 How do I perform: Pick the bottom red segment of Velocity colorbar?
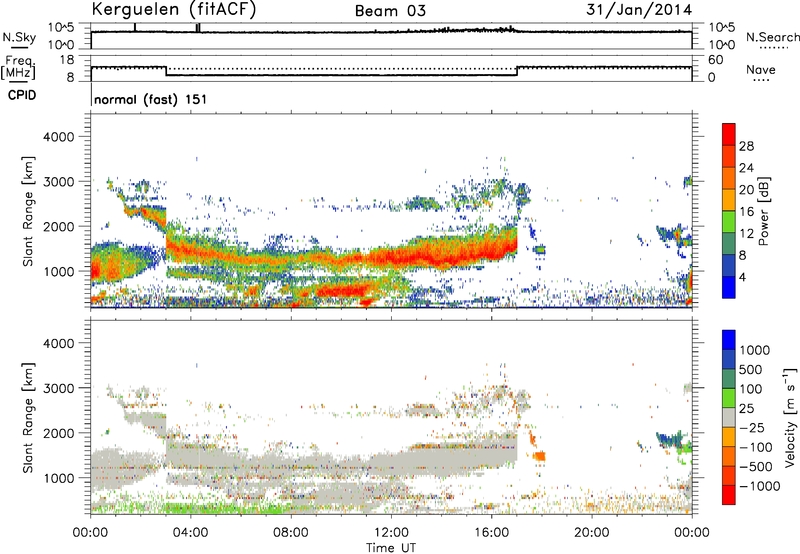(729, 495)
